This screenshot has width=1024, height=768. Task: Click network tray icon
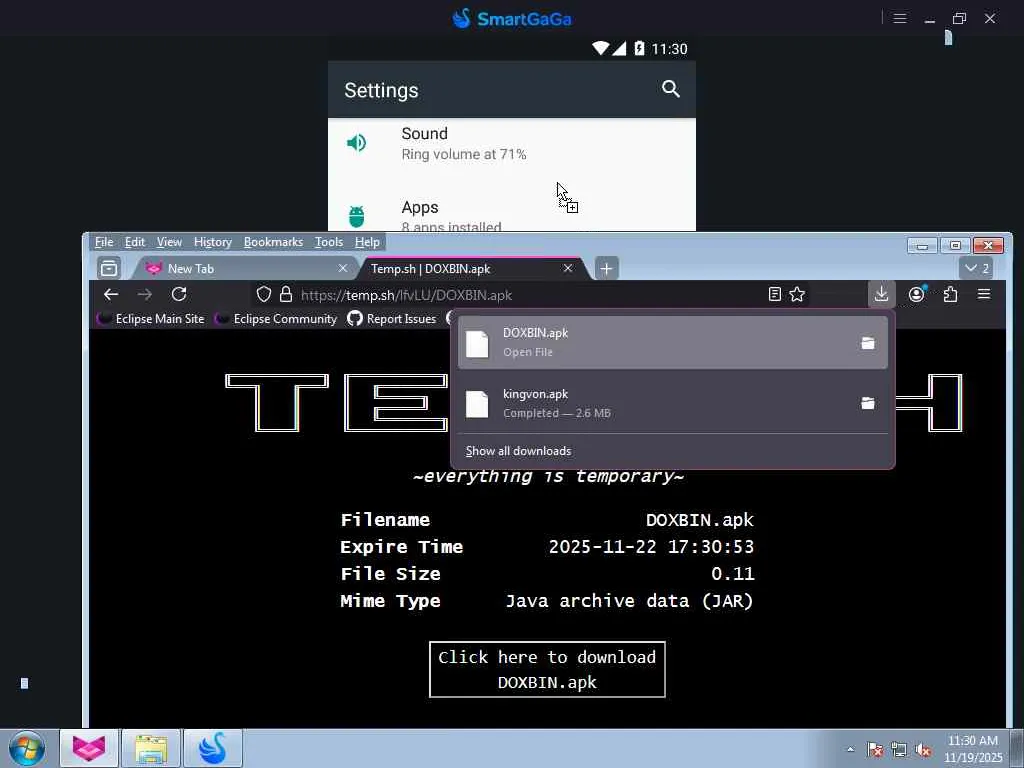pyautogui.click(x=899, y=750)
